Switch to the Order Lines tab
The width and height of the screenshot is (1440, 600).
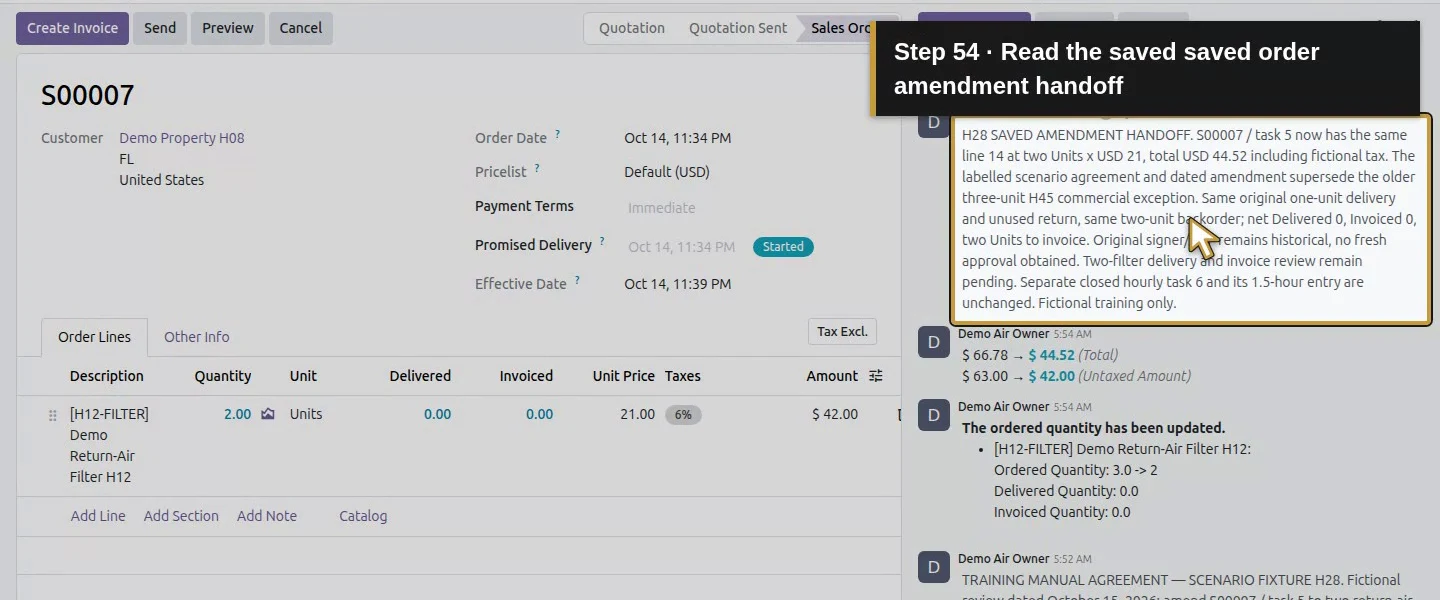[94, 337]
